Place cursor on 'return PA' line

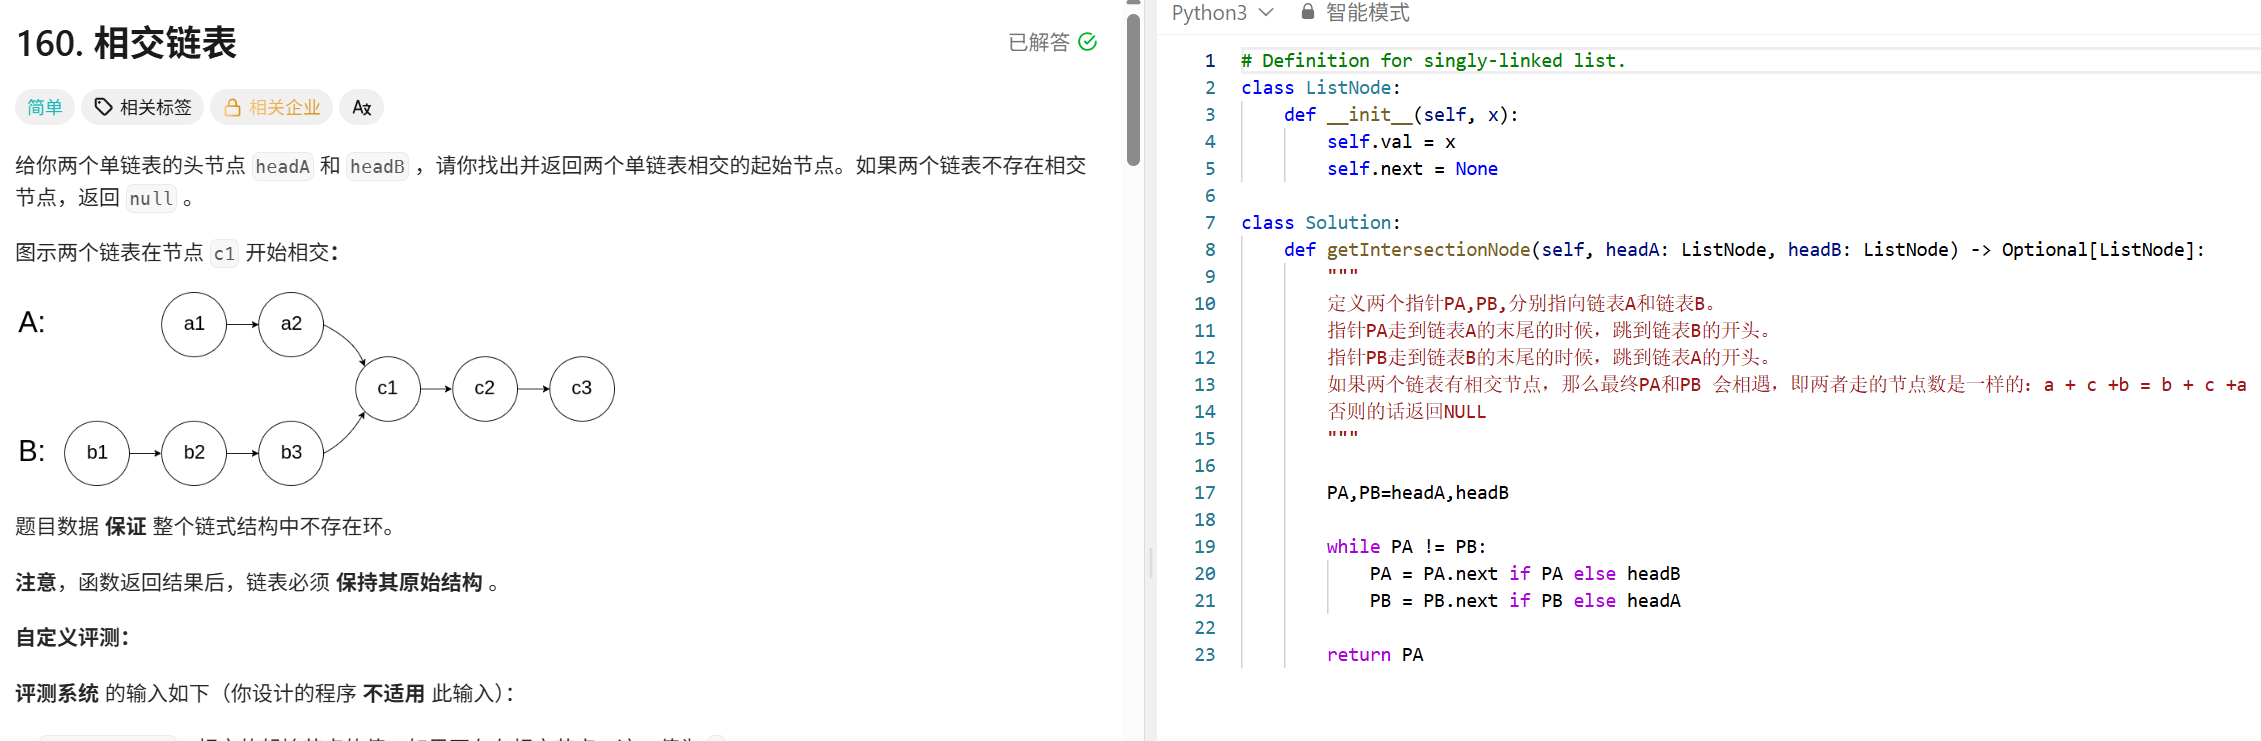(1375, 655)
